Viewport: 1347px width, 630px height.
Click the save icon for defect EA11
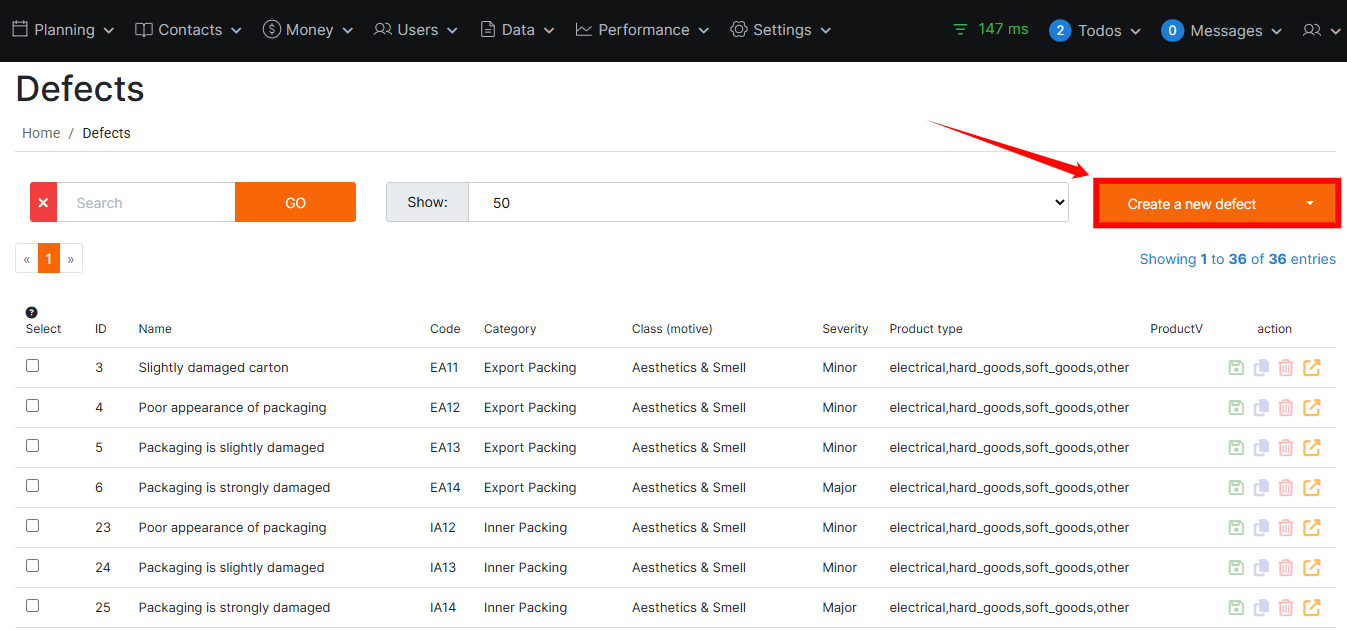[1236, 368]
